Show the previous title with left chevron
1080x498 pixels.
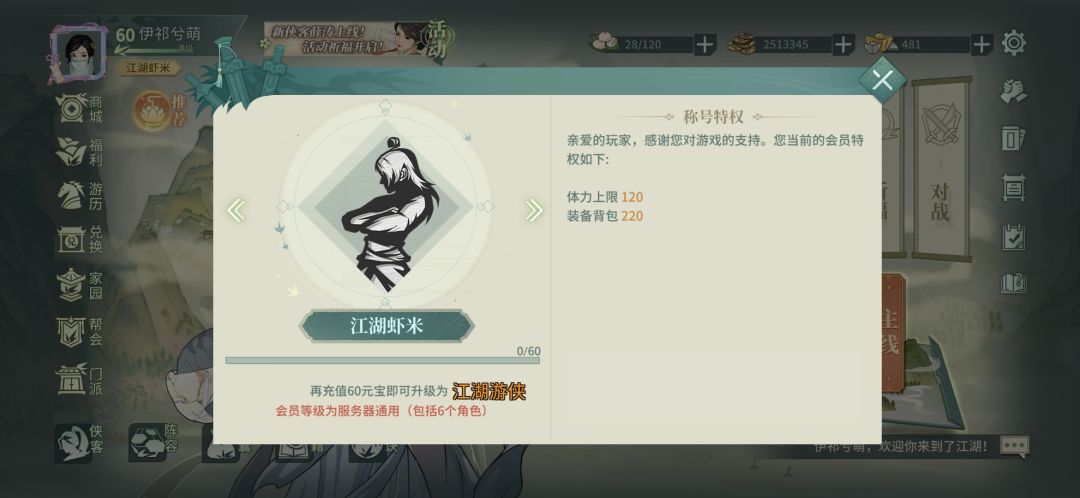point(236,210)
